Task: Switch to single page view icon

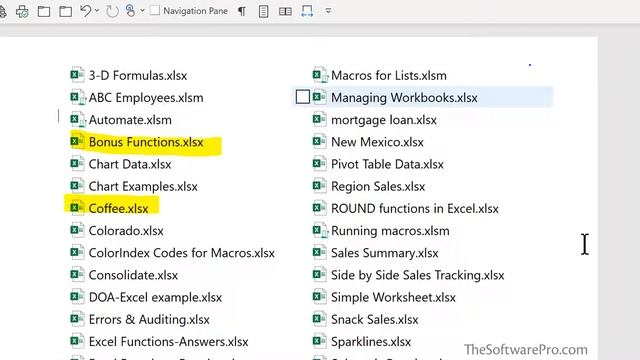Action: pos(264,11)
